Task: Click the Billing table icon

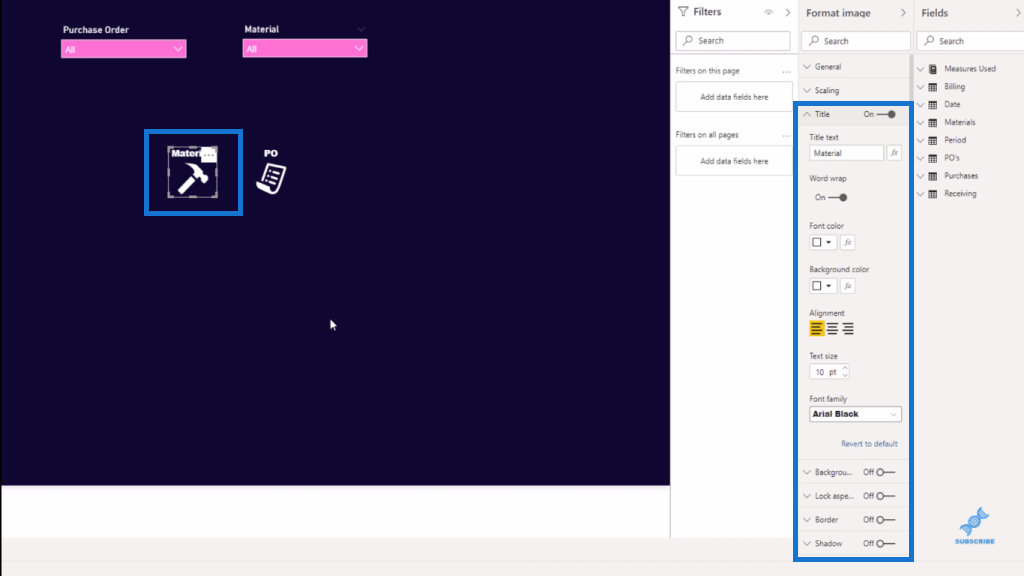Action: tap(933, 87)
